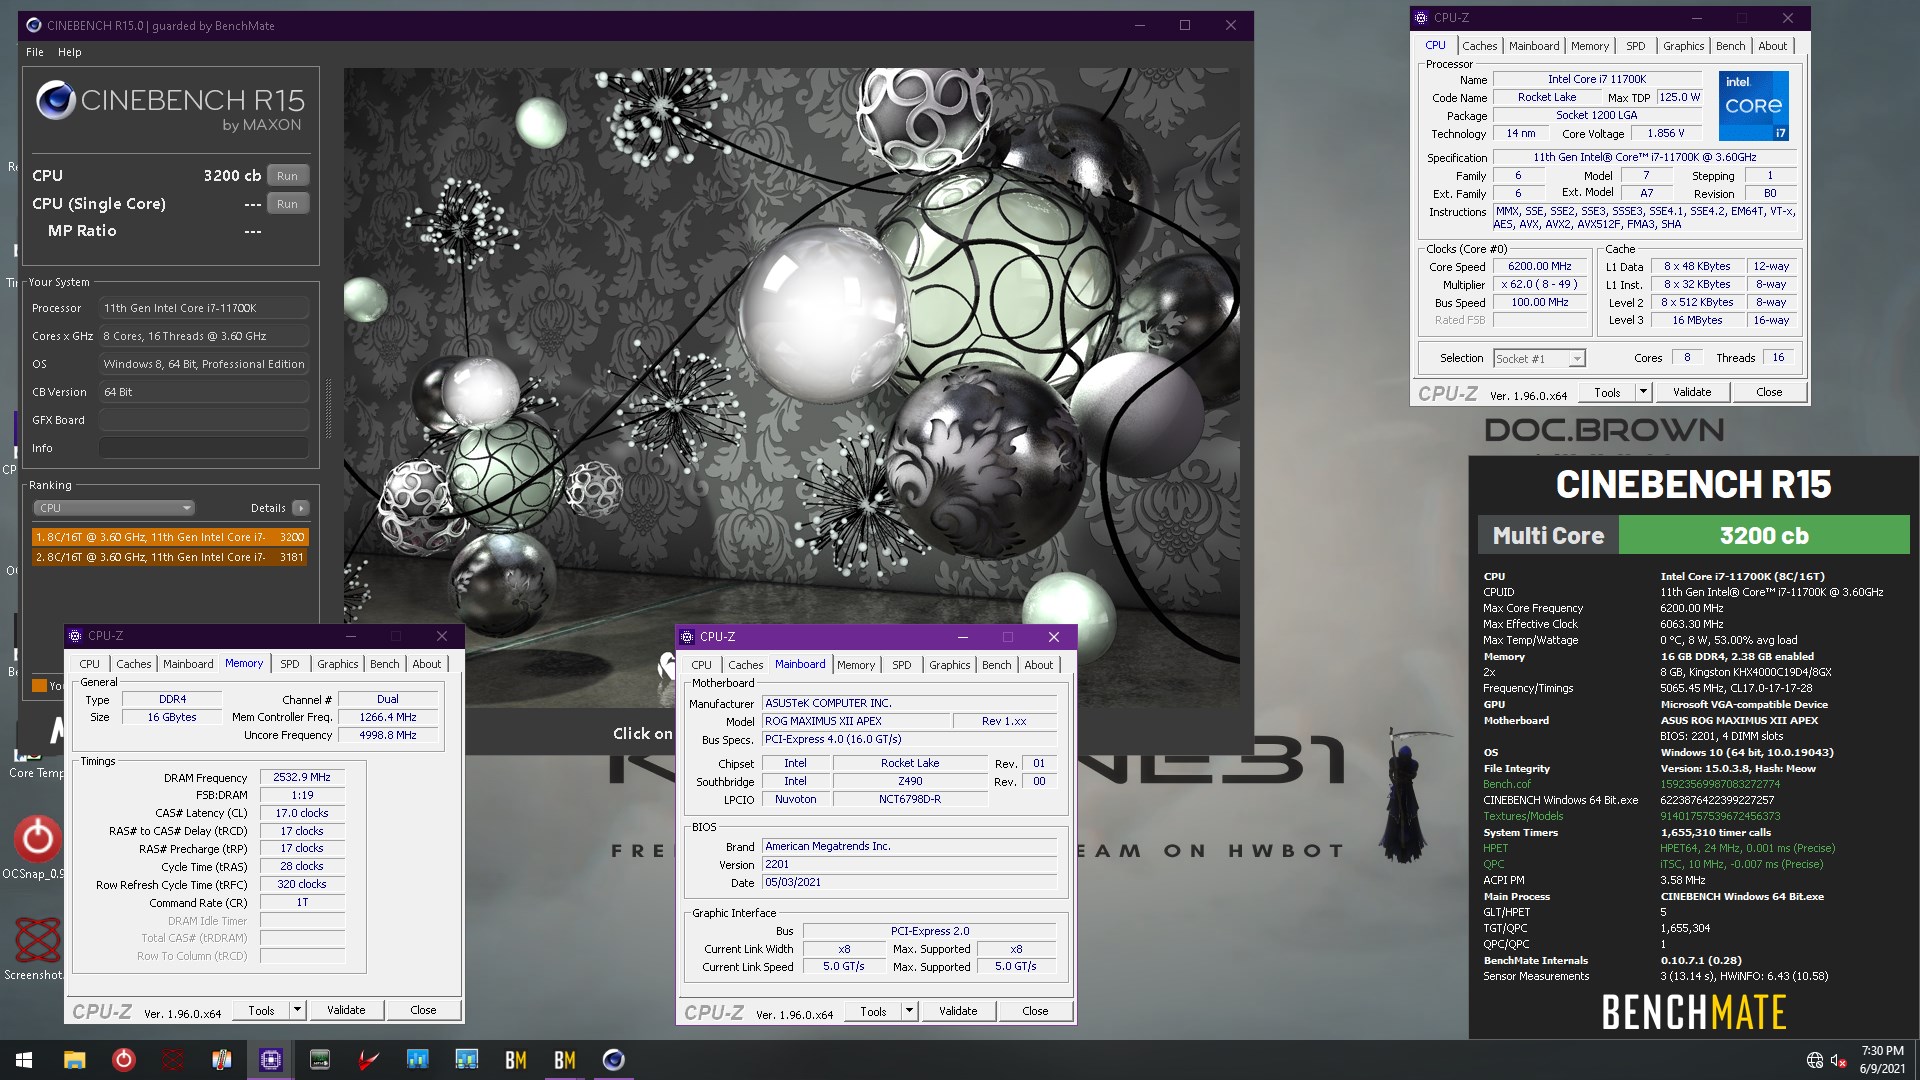Select Graphics tab in Mainboard CPU-Z window

(949, 665)
